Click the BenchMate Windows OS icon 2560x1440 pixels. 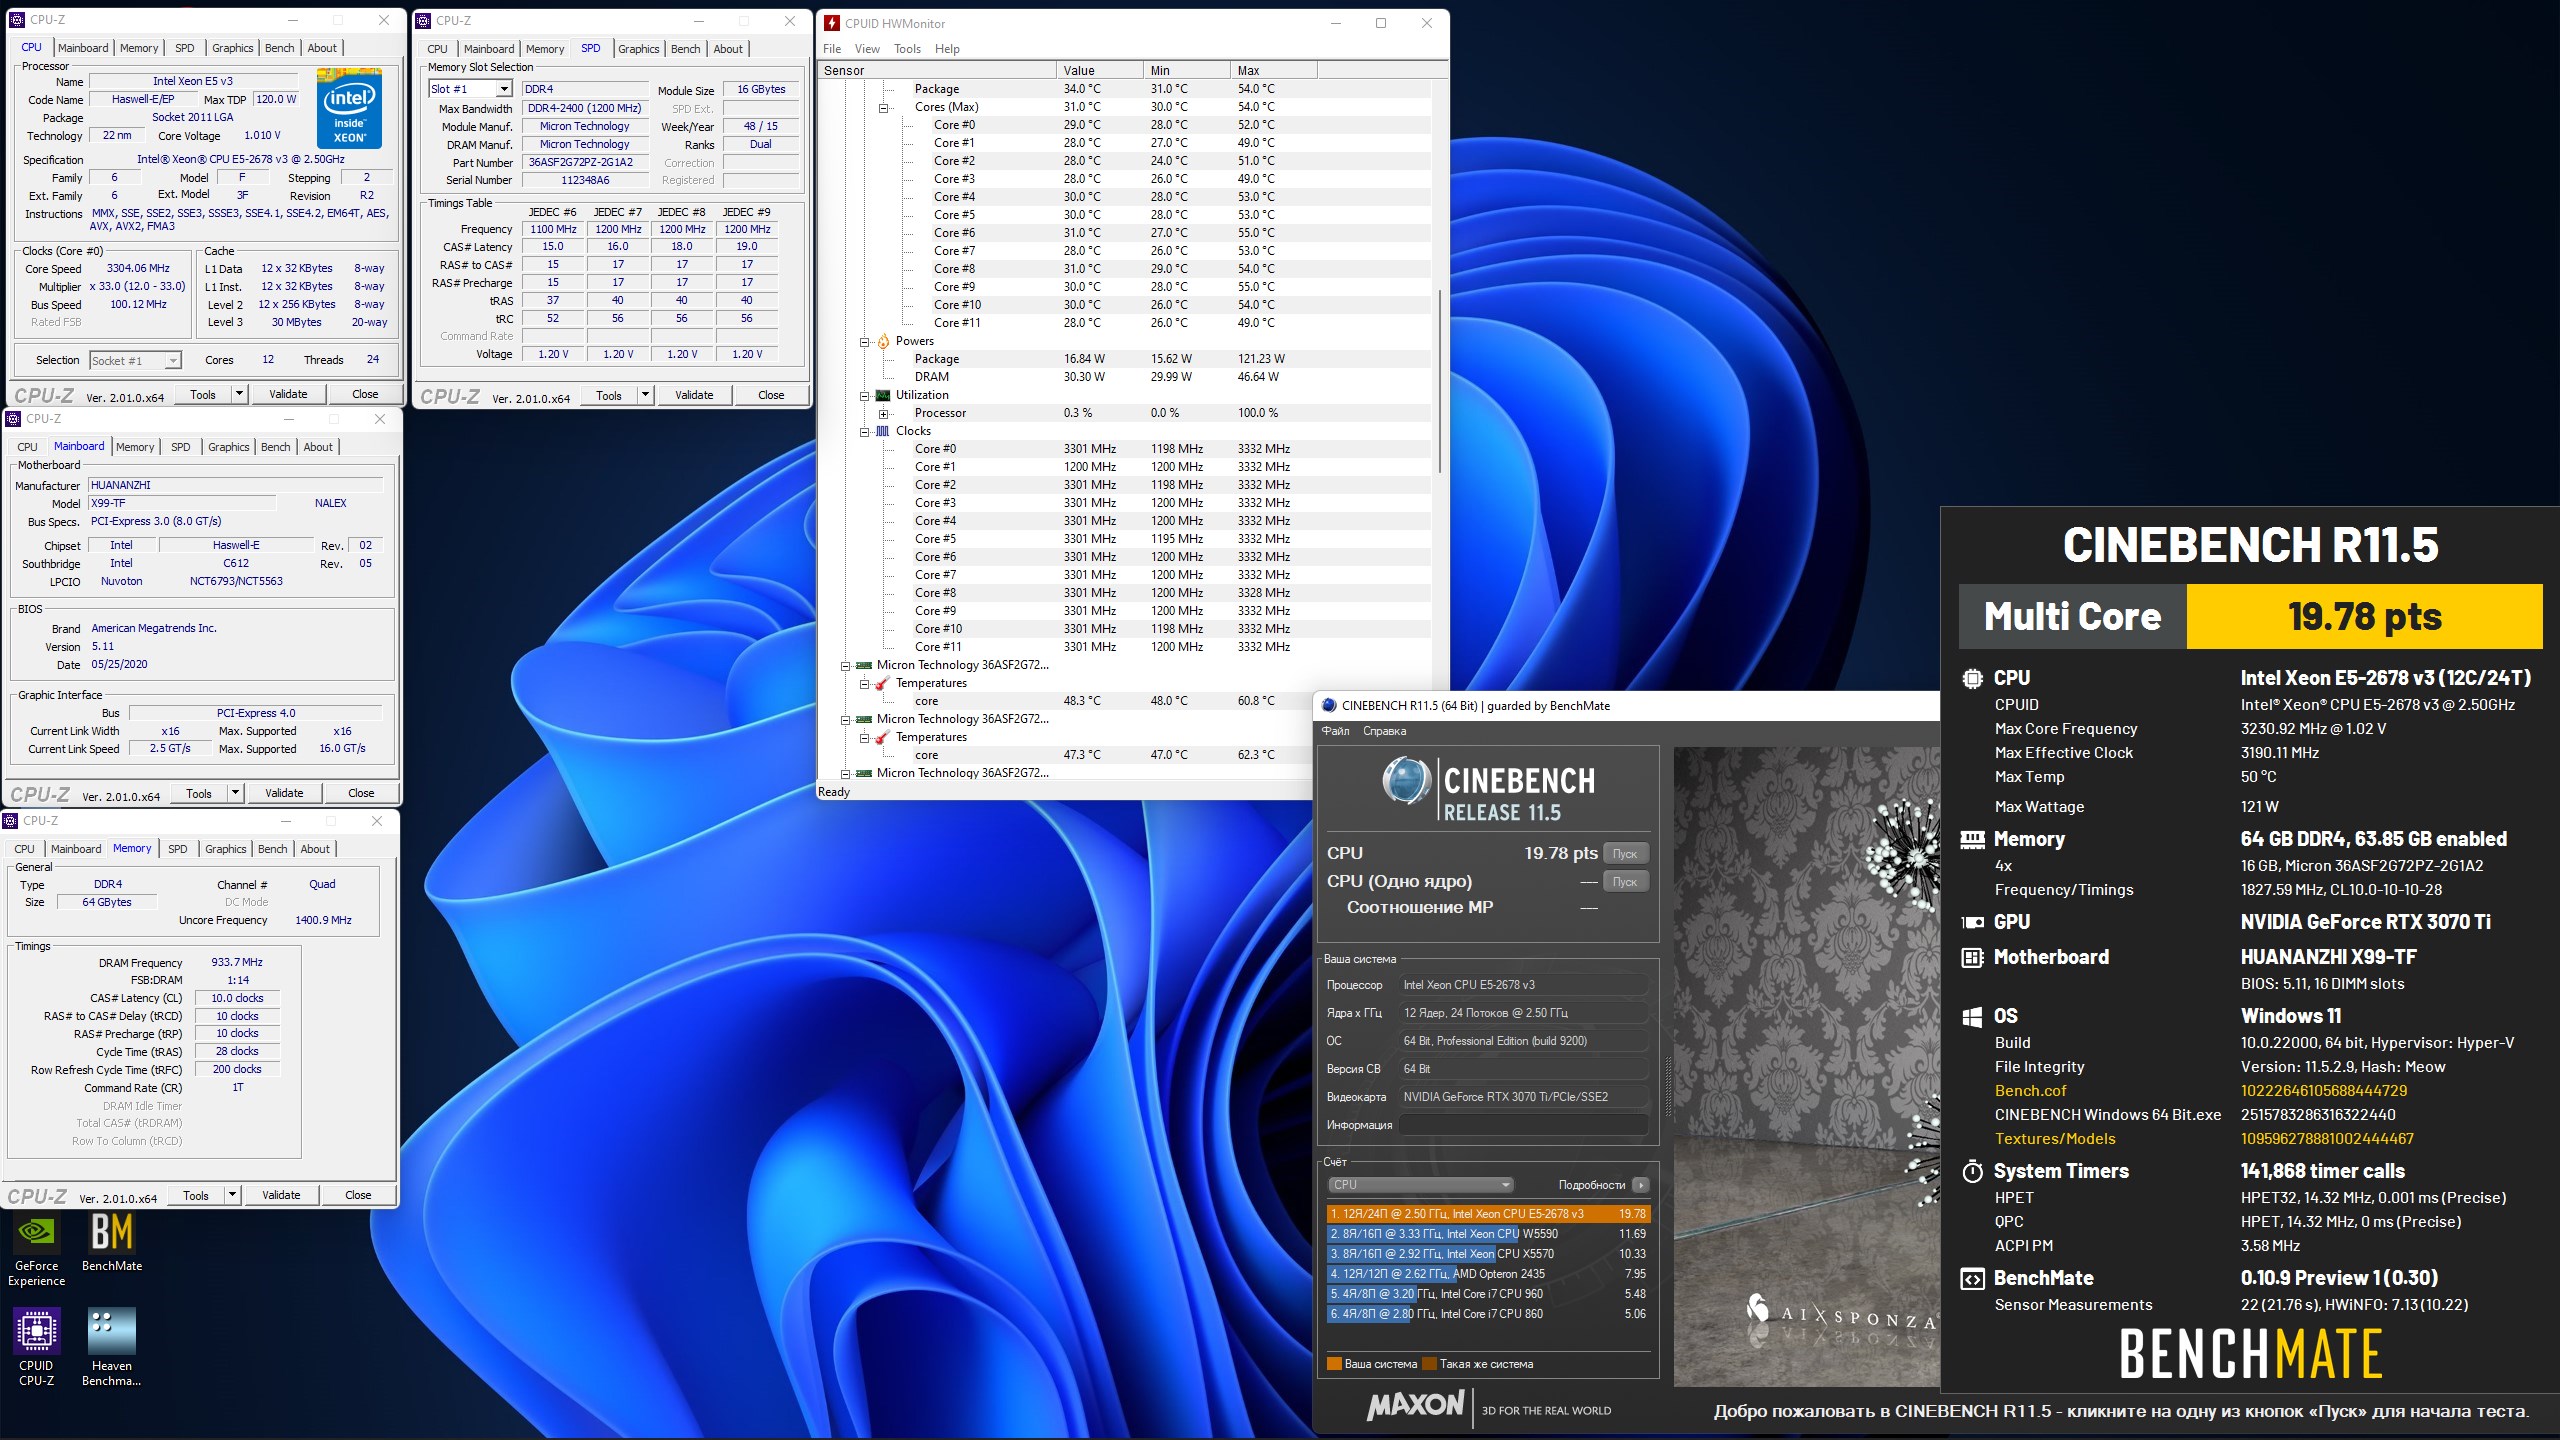[x=1972, y=1016]
